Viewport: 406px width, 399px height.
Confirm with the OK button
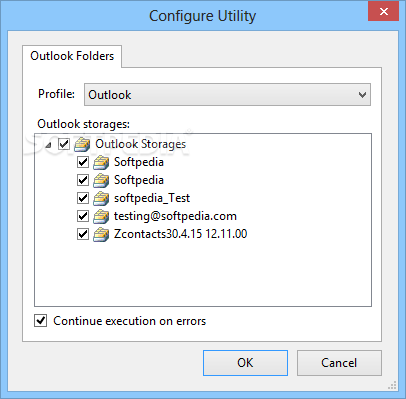[245, 363]
